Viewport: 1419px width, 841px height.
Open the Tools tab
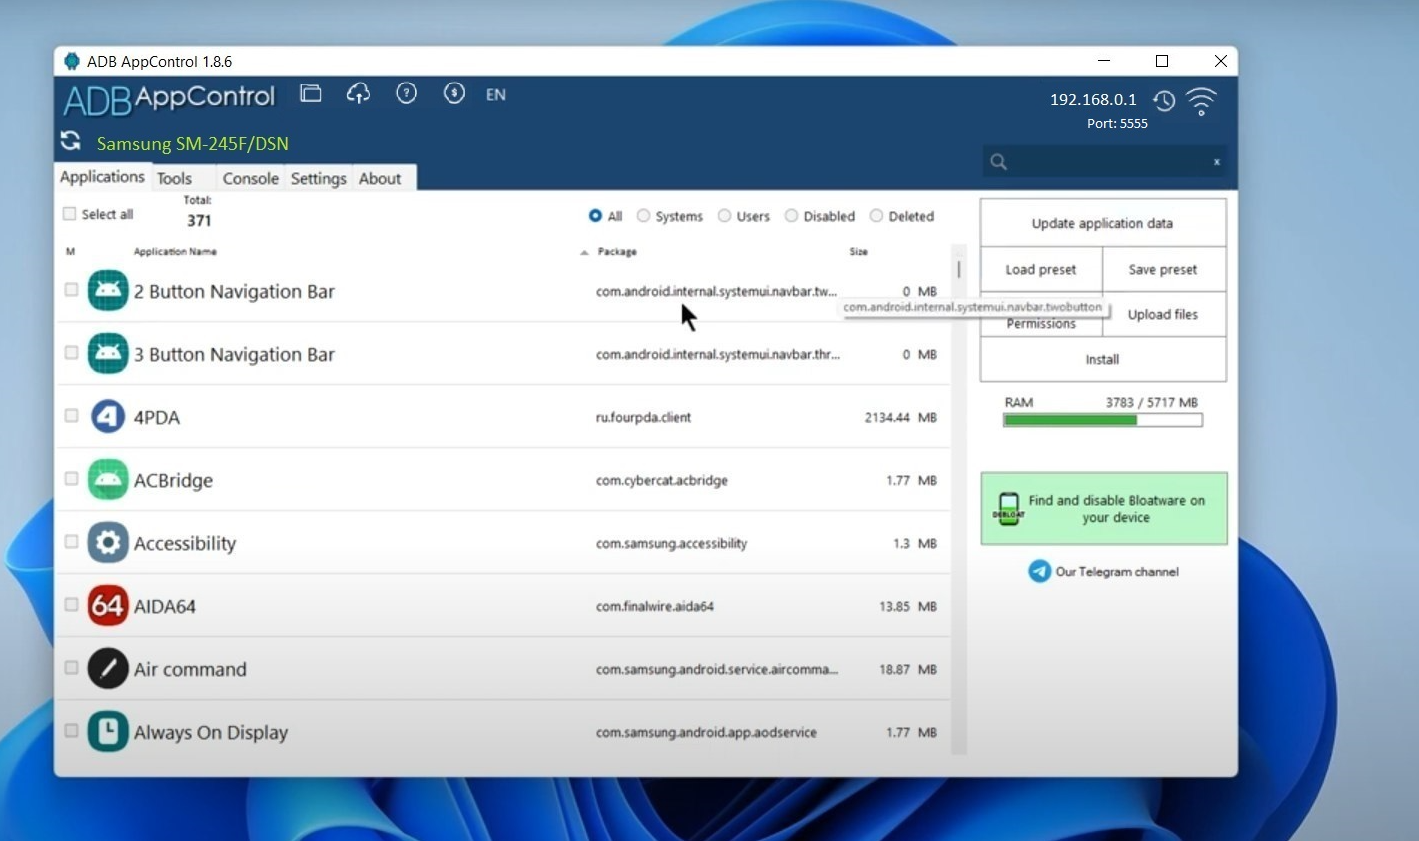click(x=174, y=179)
